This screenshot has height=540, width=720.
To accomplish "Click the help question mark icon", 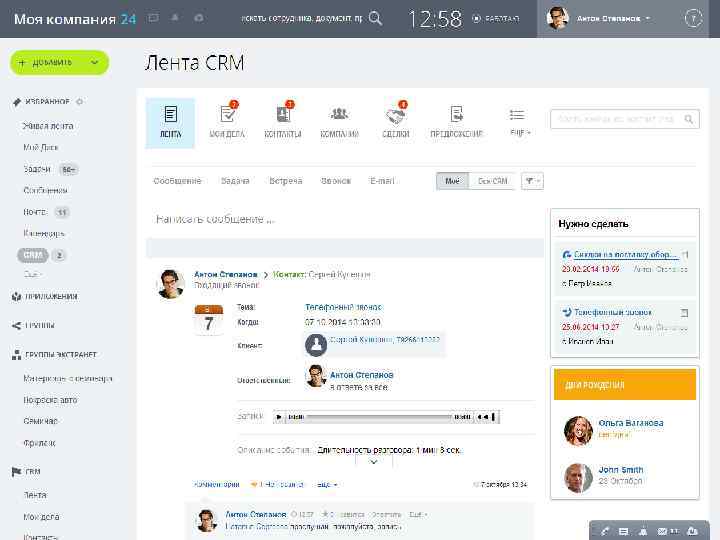I will (693, 19).
